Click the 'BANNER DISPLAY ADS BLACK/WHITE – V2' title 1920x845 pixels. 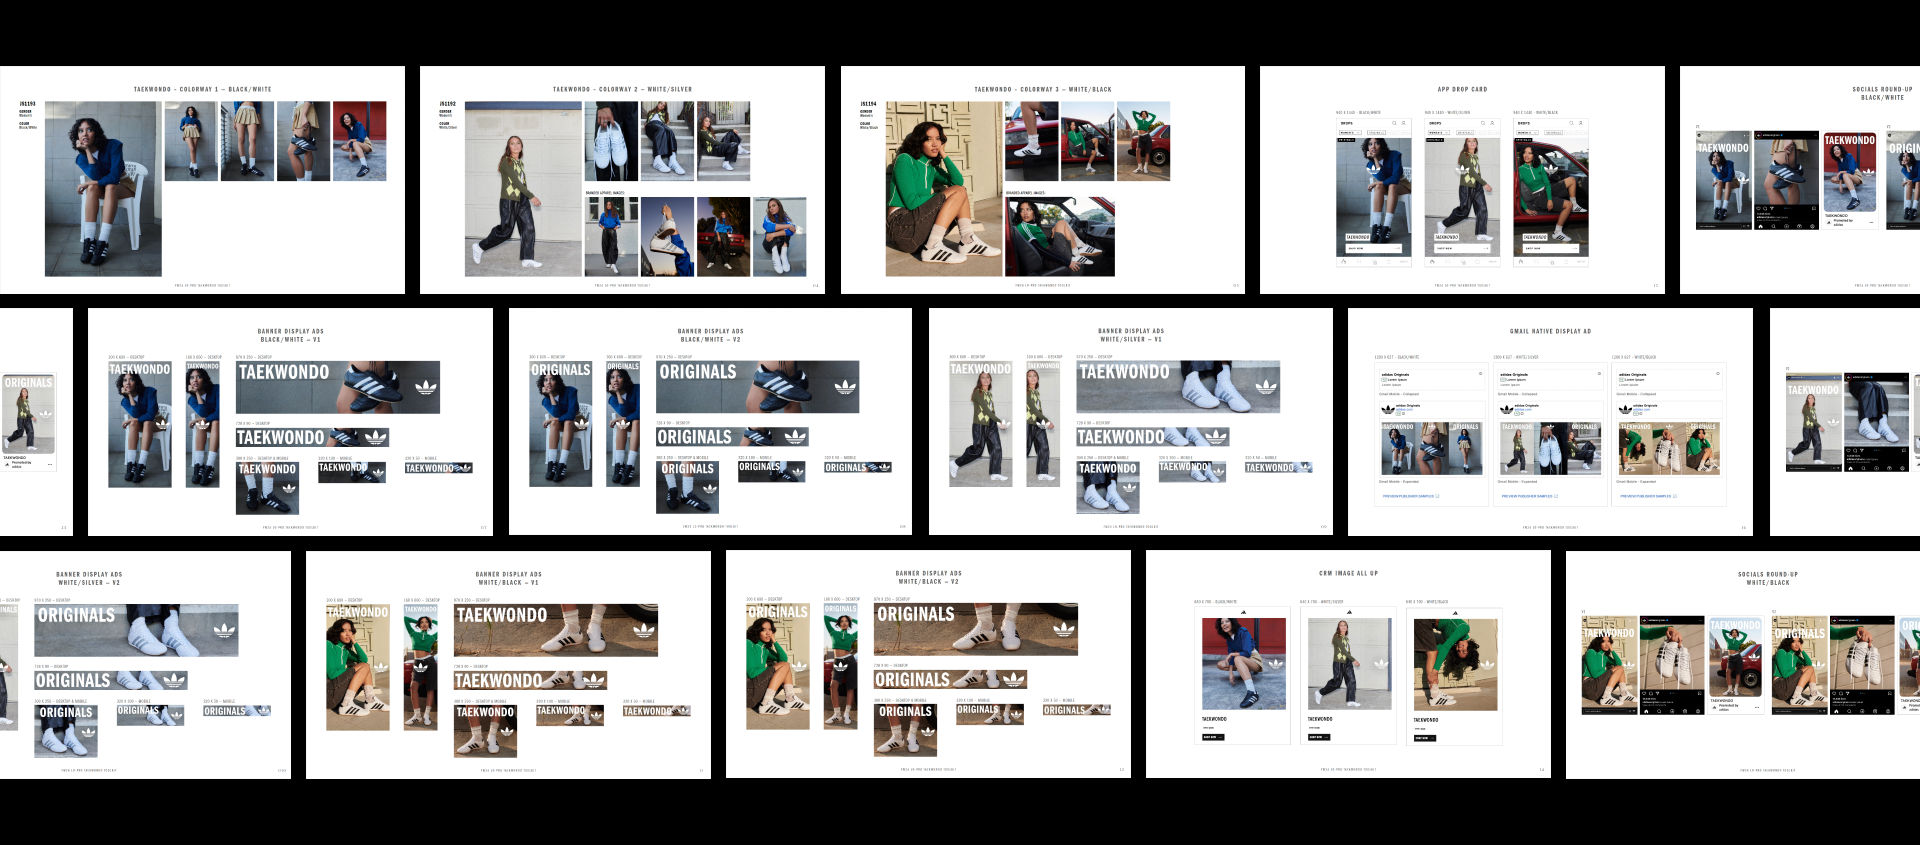(x=711, y=335)
